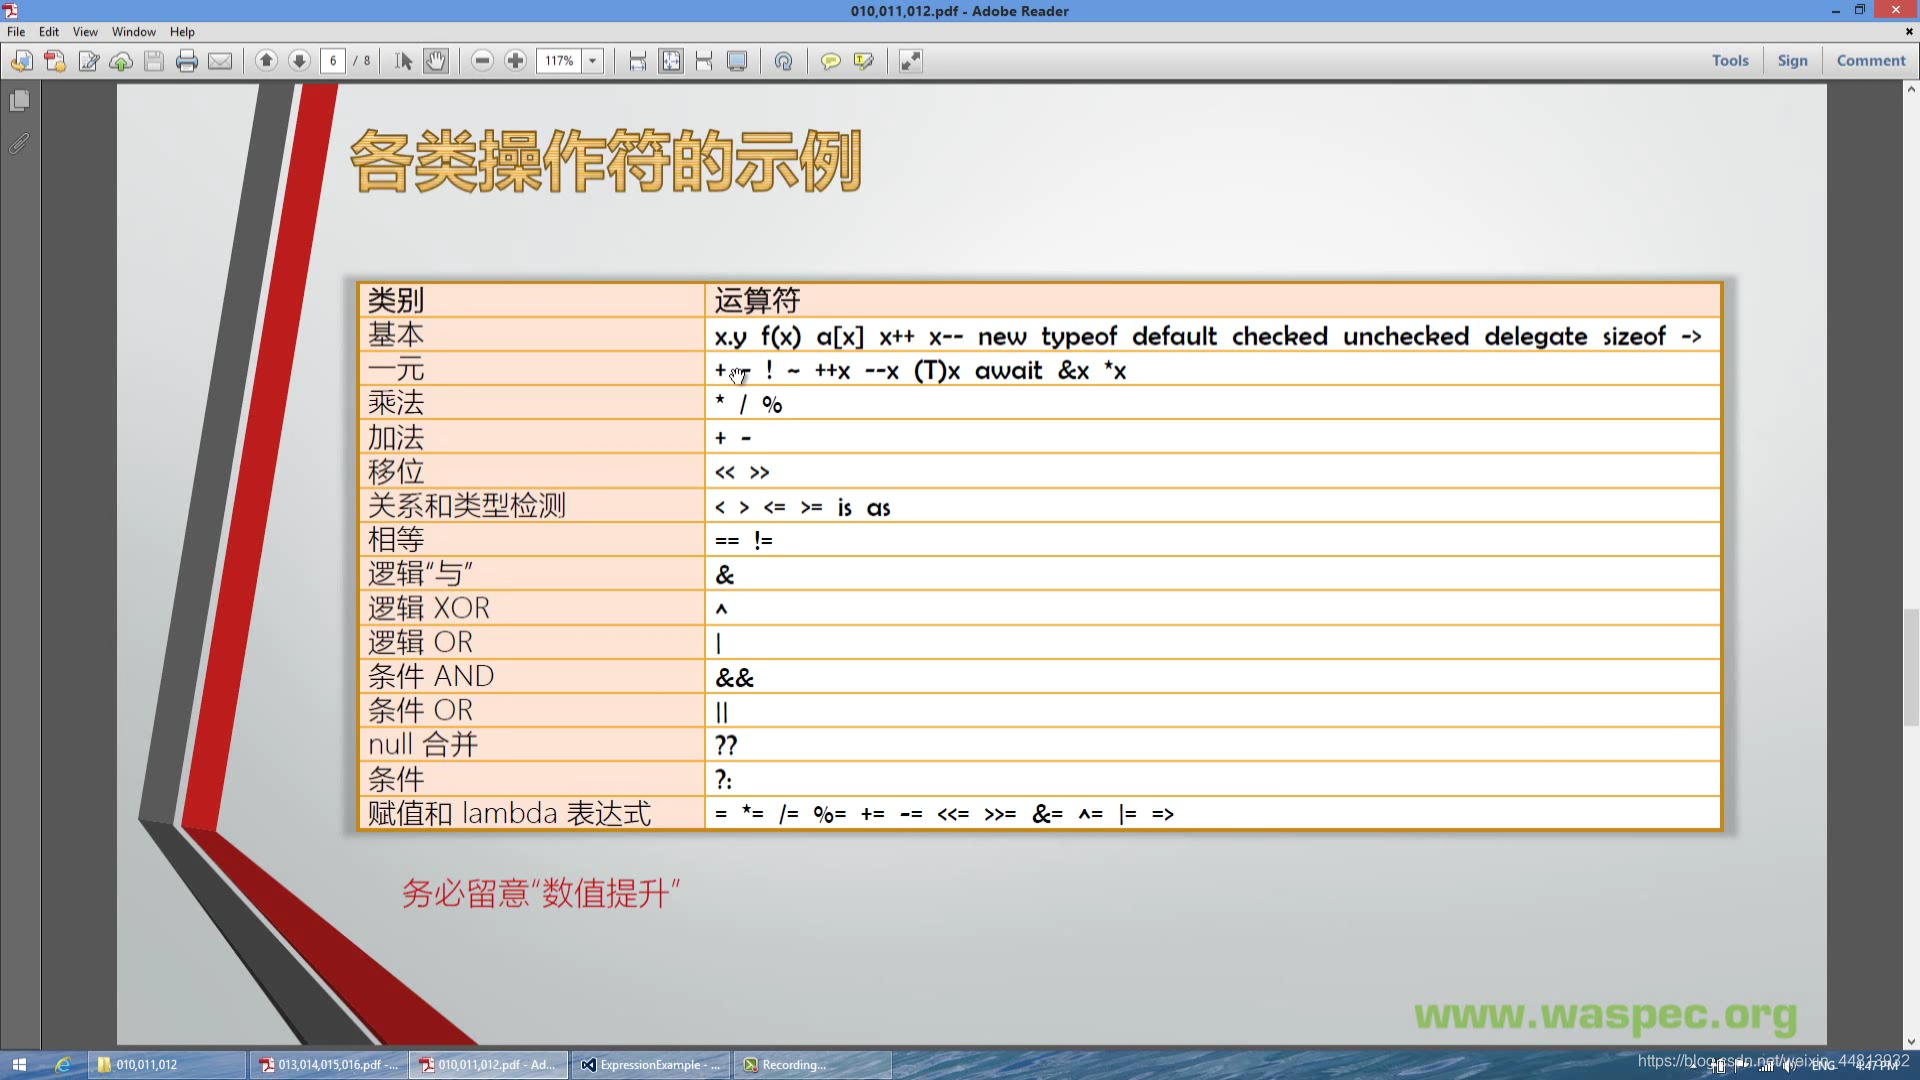This screenshot has height=1080, width=1920.
Task: Go to previous page arrow
Action: pyautogui.click(x=266, y=61)
